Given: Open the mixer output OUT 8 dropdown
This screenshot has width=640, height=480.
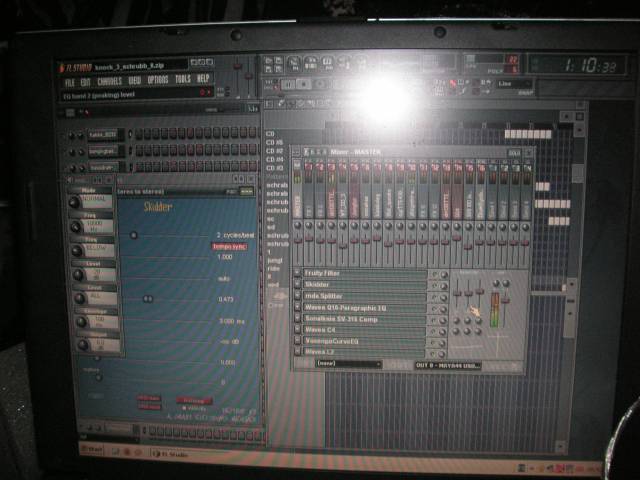Looking at the screenshot, I should [448, 365].
